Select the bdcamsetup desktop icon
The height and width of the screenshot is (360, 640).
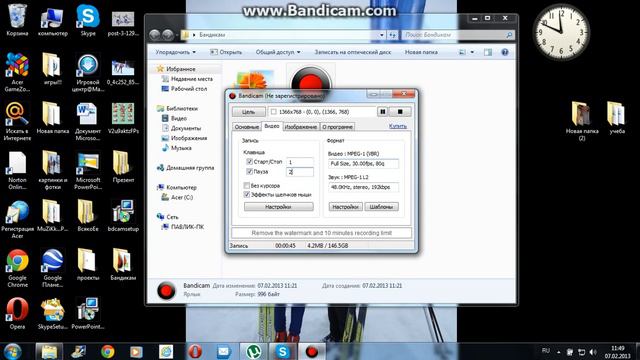pyautogui.click(x=123, y=216)
